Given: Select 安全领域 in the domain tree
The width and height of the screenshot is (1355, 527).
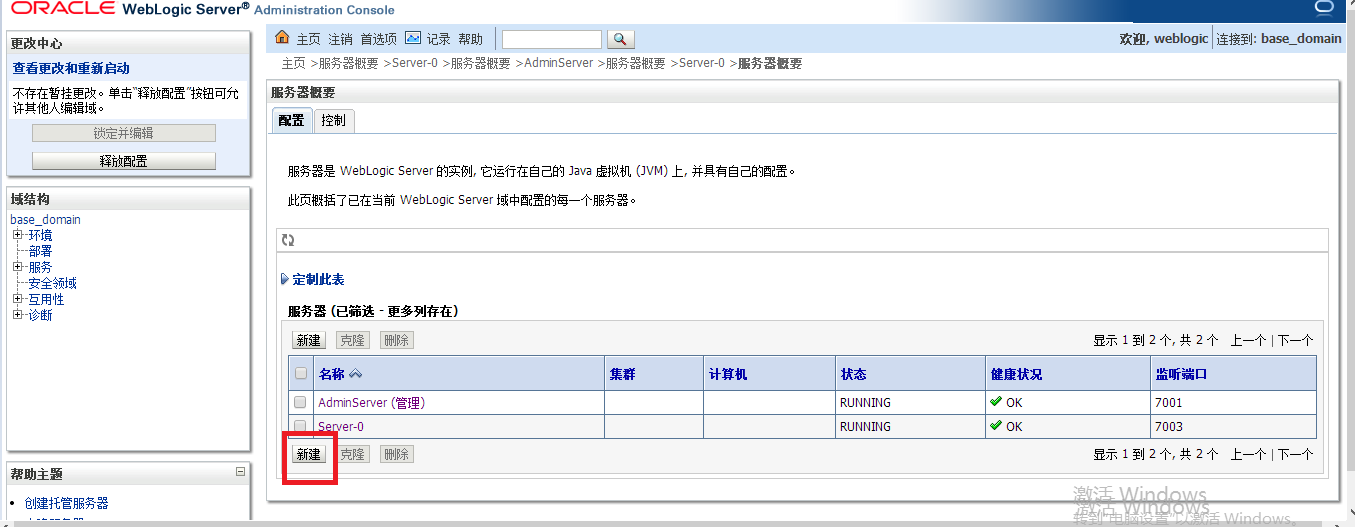Looking at the screenshot, I should 52,283.
